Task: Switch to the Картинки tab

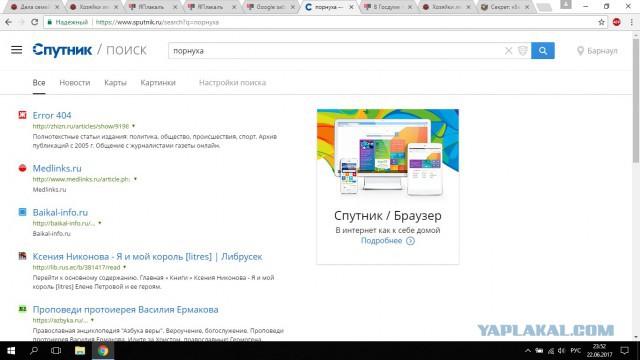Action: click(x=158, y=82)
